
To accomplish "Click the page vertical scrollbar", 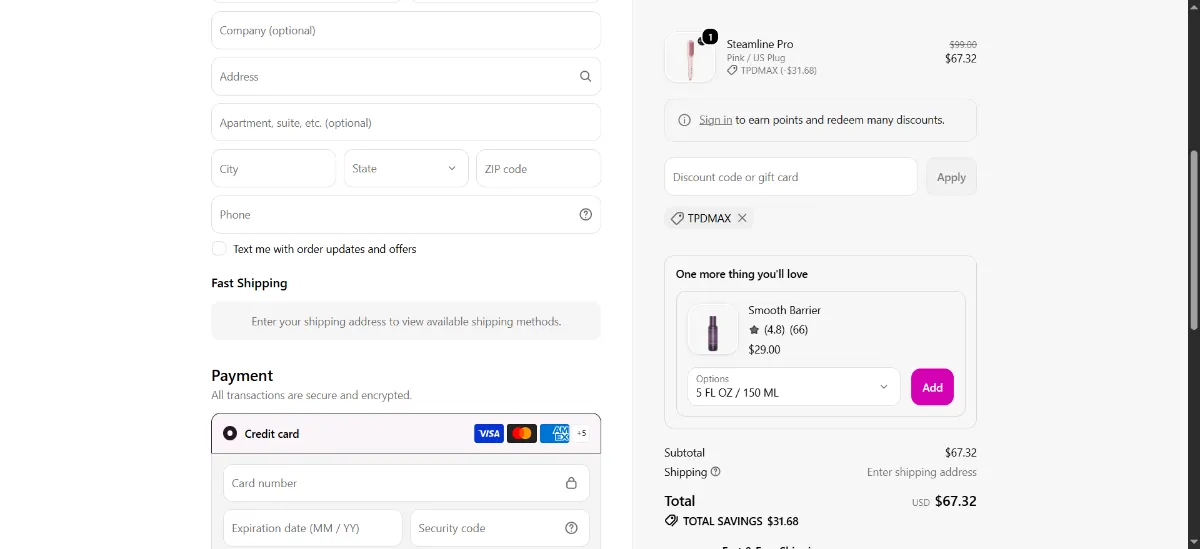I will pyautogui.click(x=1193, y=240).
